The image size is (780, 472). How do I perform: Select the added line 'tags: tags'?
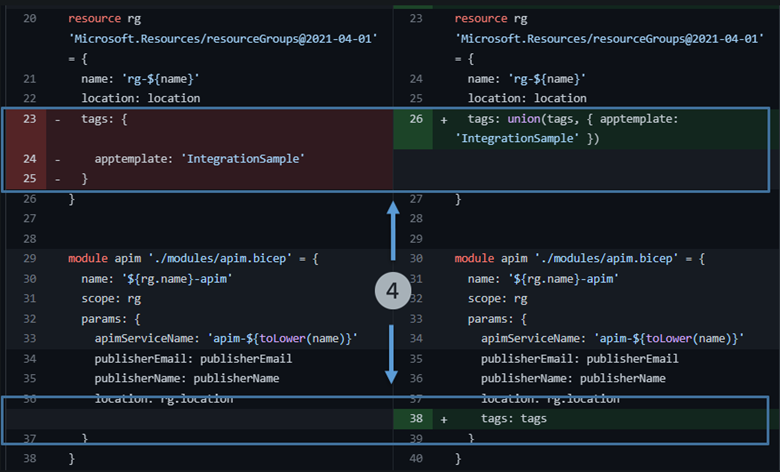pos(513,419)
